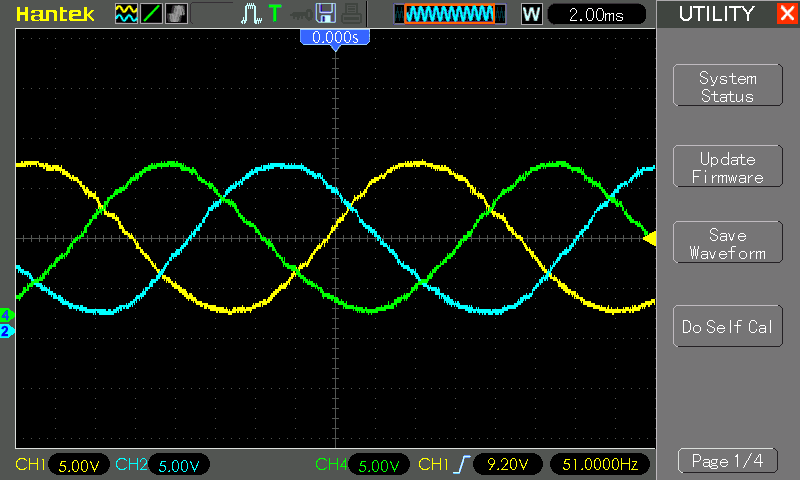Click CH2 5.00V scale readout
Screen dimensions: 800x480
point(179,465)
